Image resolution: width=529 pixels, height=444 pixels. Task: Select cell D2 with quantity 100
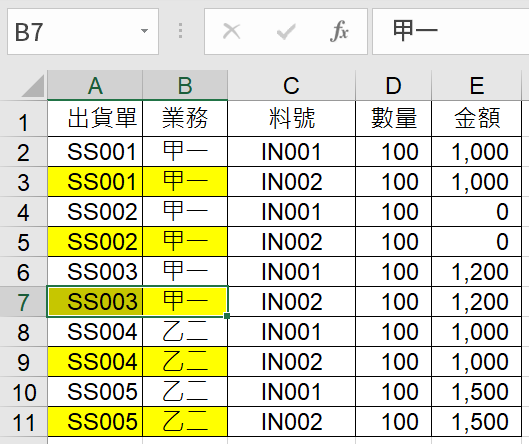393,152
